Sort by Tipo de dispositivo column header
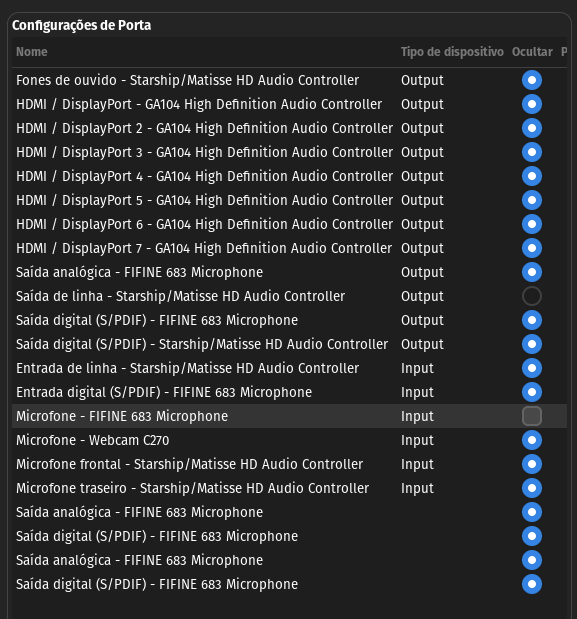Image resolution: width=577 pixels, height=619 pixels. (452, 52)
